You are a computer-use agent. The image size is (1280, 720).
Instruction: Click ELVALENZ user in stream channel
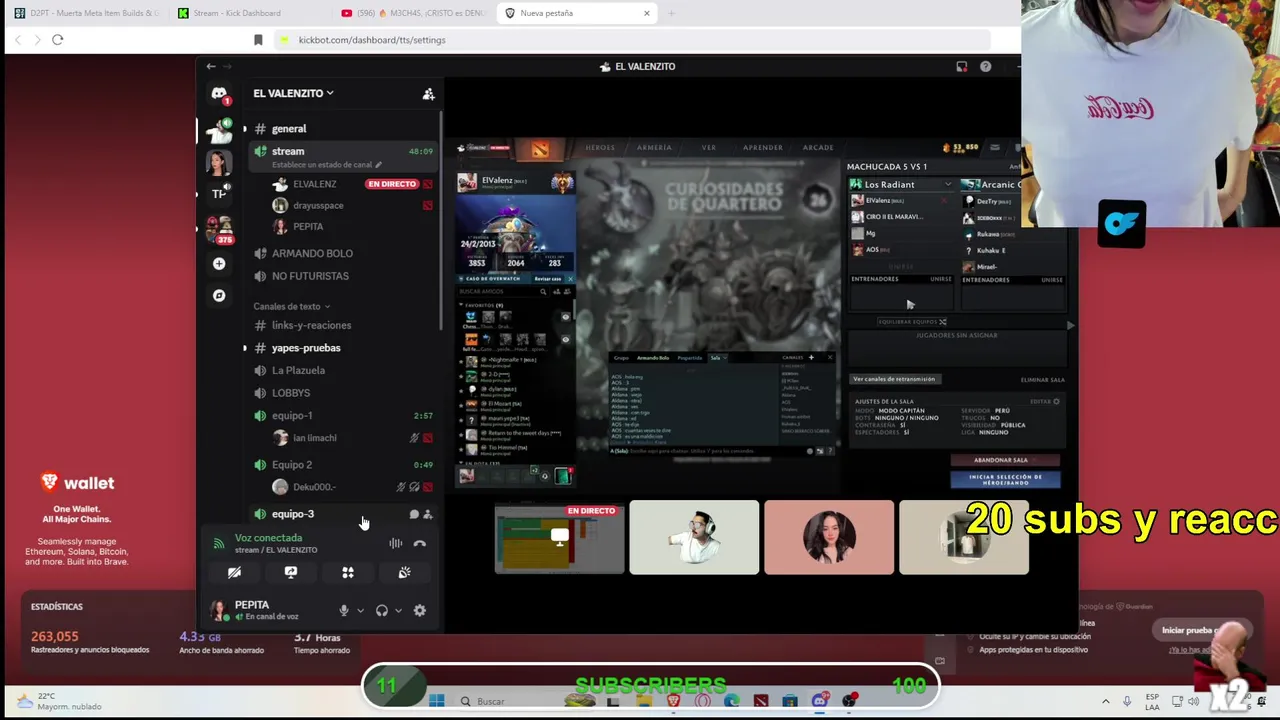click(314, 184)
